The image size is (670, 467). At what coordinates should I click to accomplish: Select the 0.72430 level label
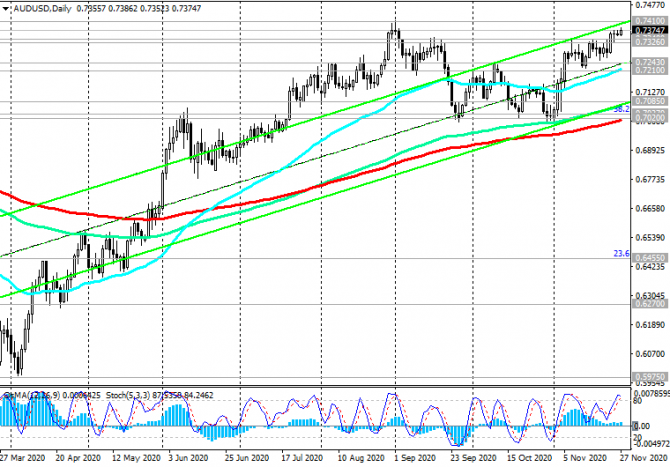point(650,62)
